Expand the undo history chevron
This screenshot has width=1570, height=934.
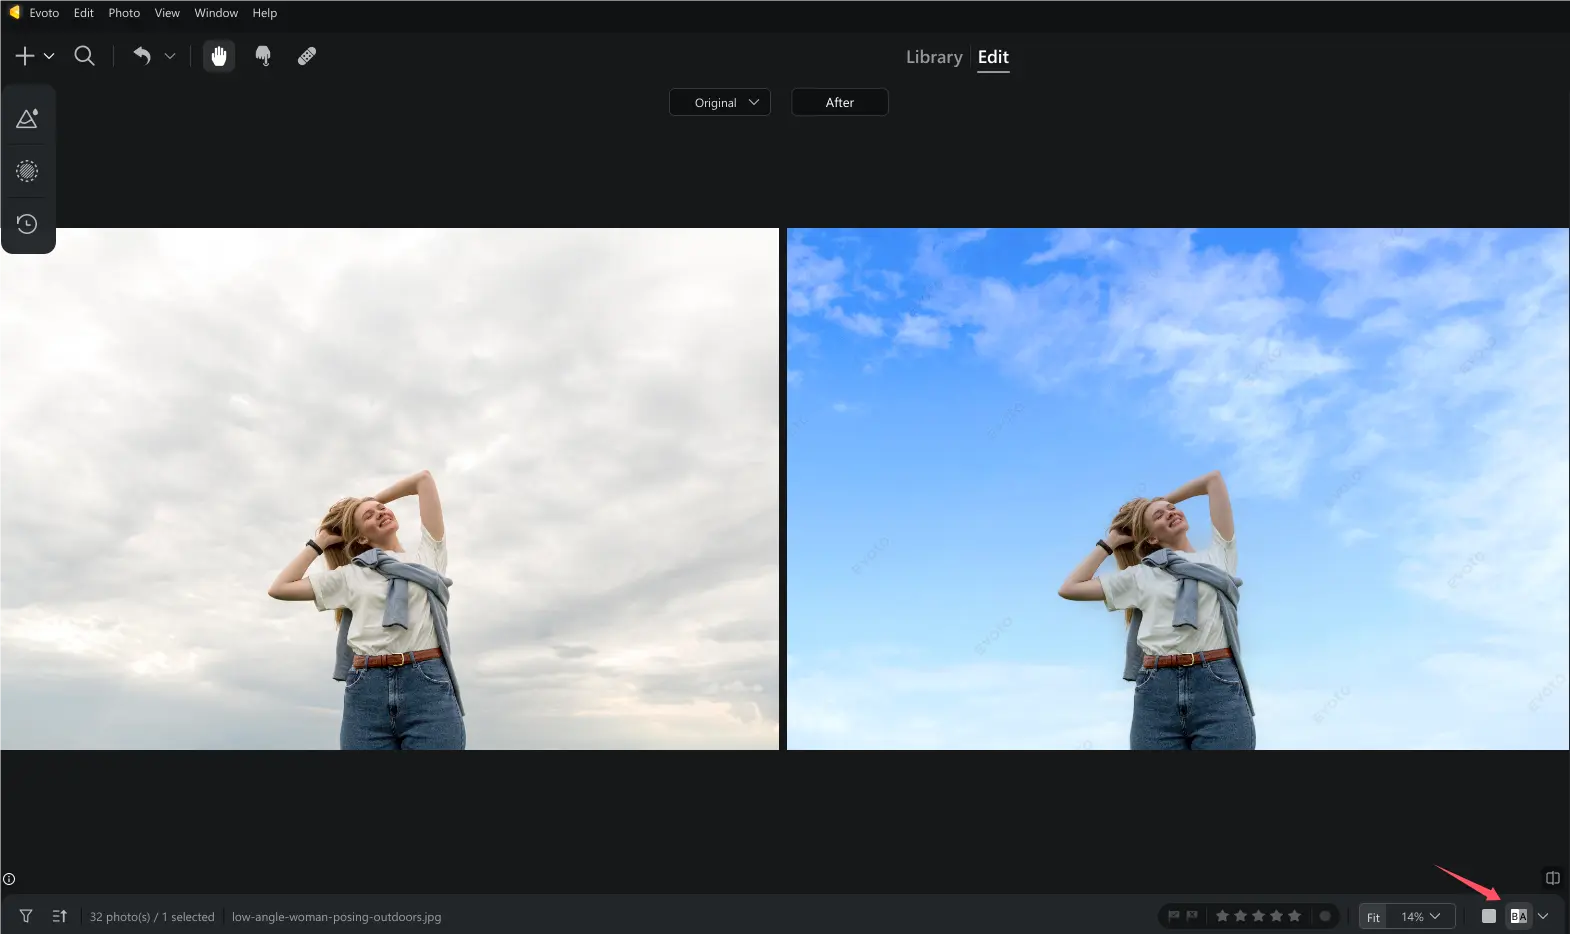click(x=170, y=56)
